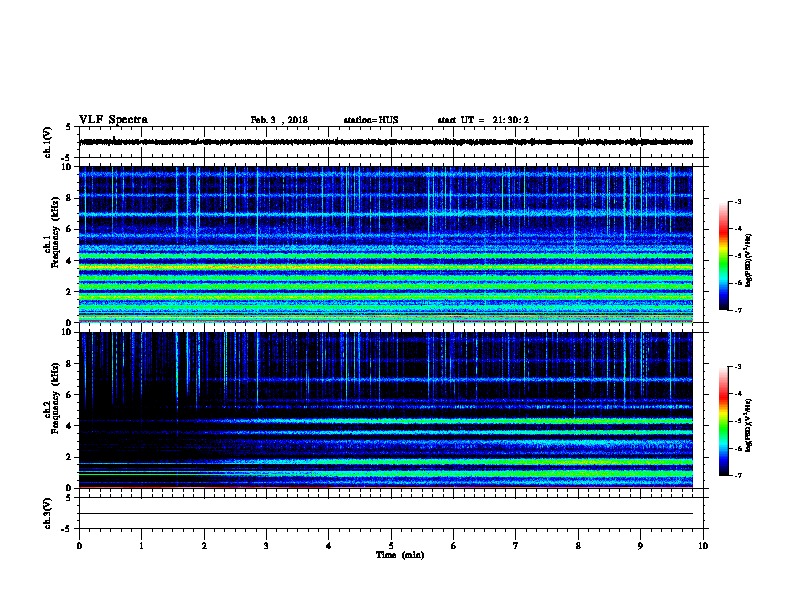Click the "4" kHz tick on ch.1 frequency axis
The width and height of the screenshot is (792, 612).
coord(70,261)
